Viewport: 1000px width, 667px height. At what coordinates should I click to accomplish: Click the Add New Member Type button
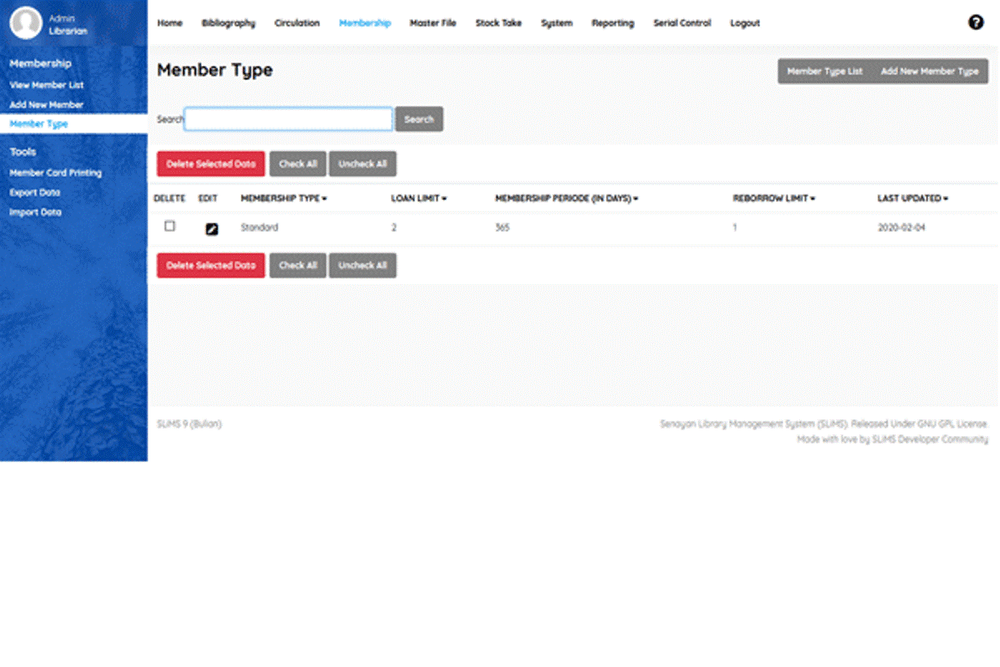930,71
